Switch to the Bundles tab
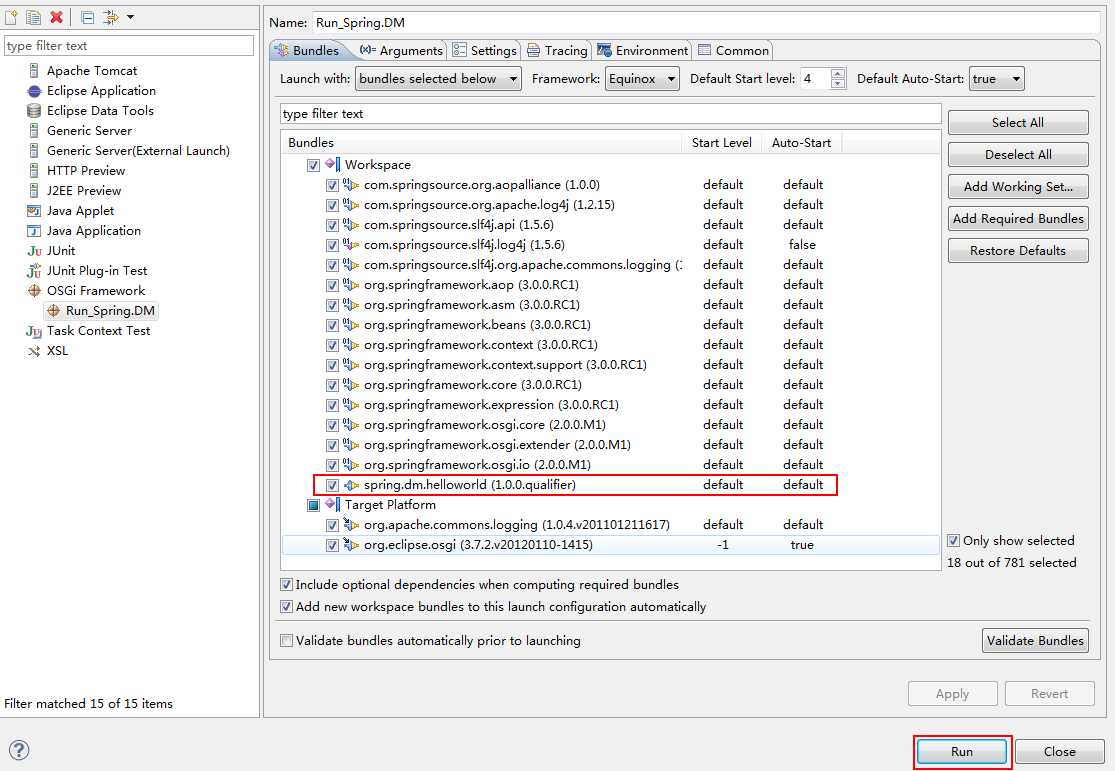The height and width of the screenshot is (771, 1115). (307, 50)
